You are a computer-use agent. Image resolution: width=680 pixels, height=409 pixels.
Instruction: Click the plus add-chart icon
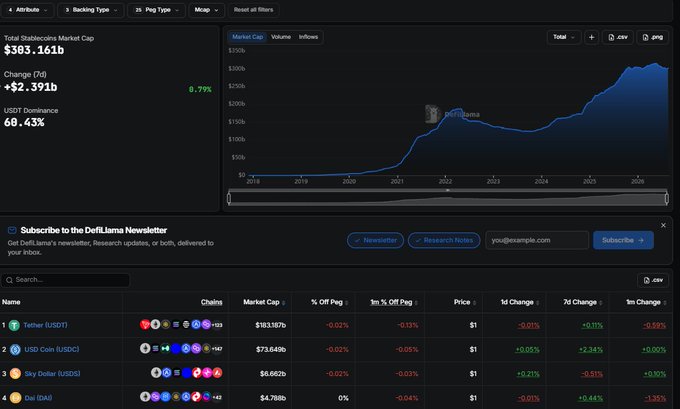point(592,37)
